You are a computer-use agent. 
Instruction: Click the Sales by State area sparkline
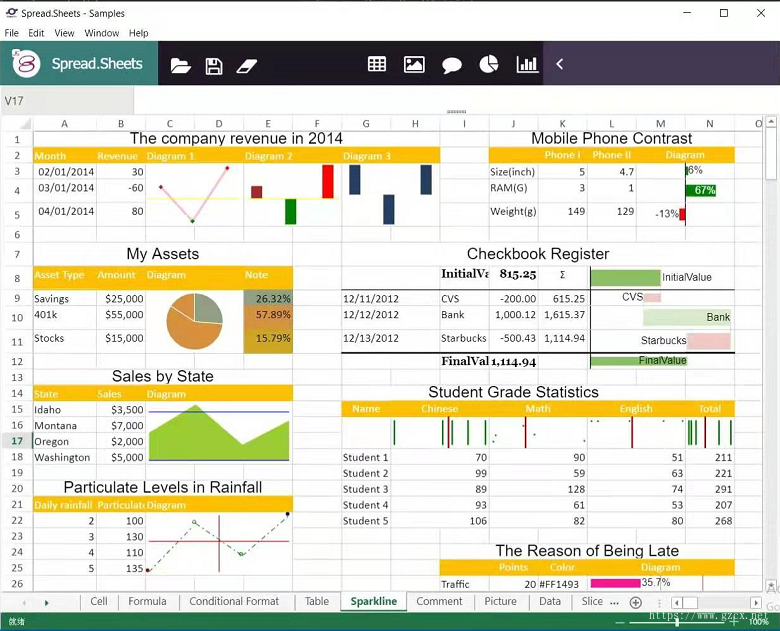pos(219,433)
